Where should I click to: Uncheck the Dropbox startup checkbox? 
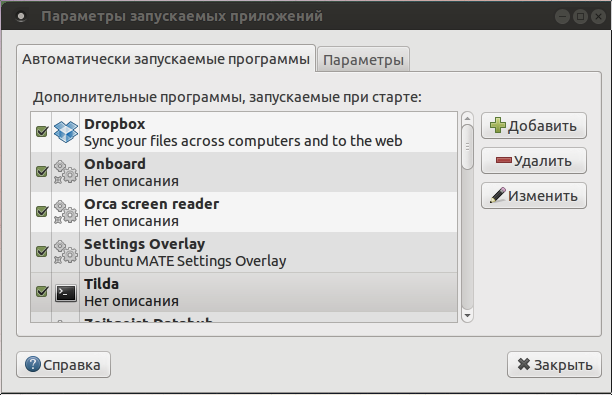pyautogui.click(x=42, y=132)
